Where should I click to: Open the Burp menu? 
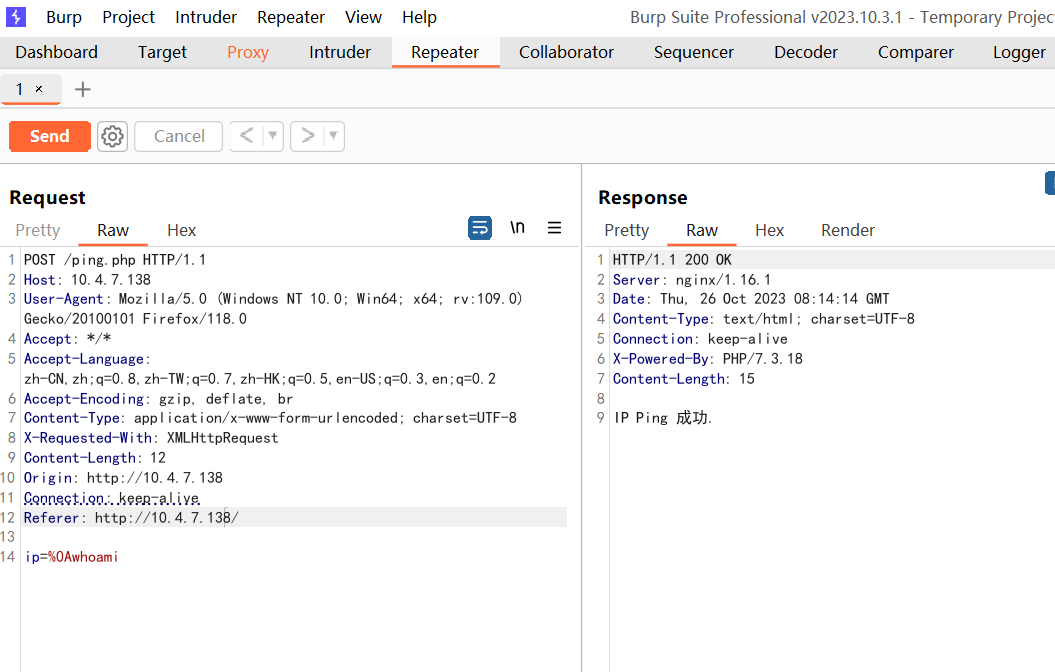point(64,17)
